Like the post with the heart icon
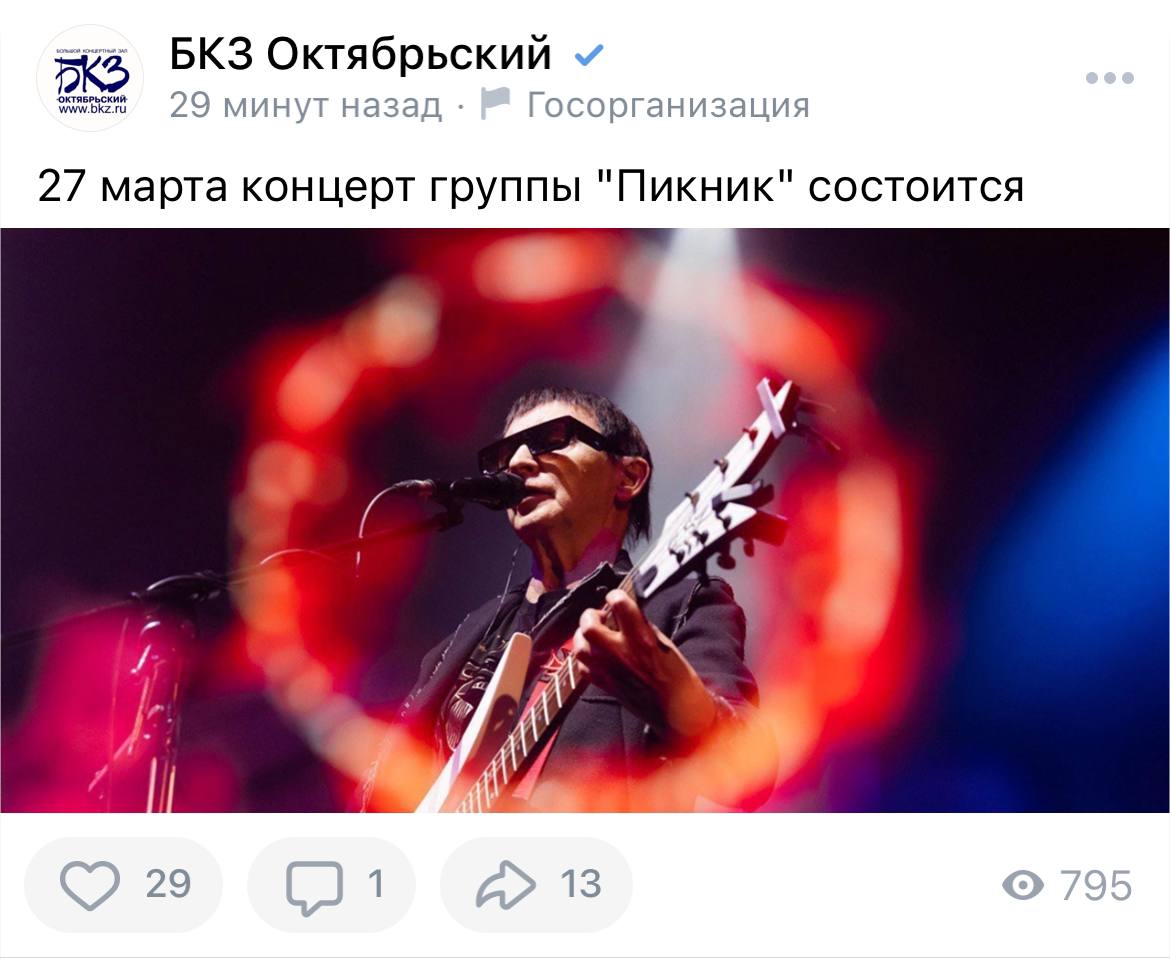The image size is (1170, 960). coord(90,885)
